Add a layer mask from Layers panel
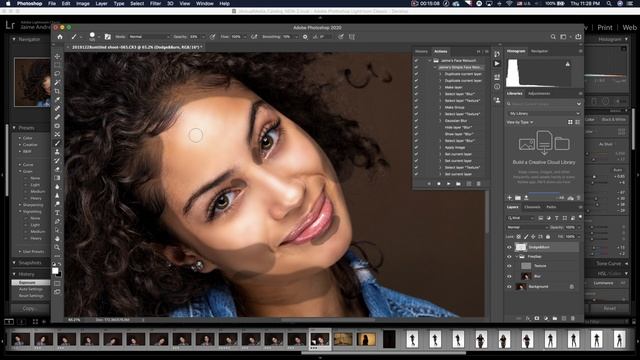 [x=537, y=318]
